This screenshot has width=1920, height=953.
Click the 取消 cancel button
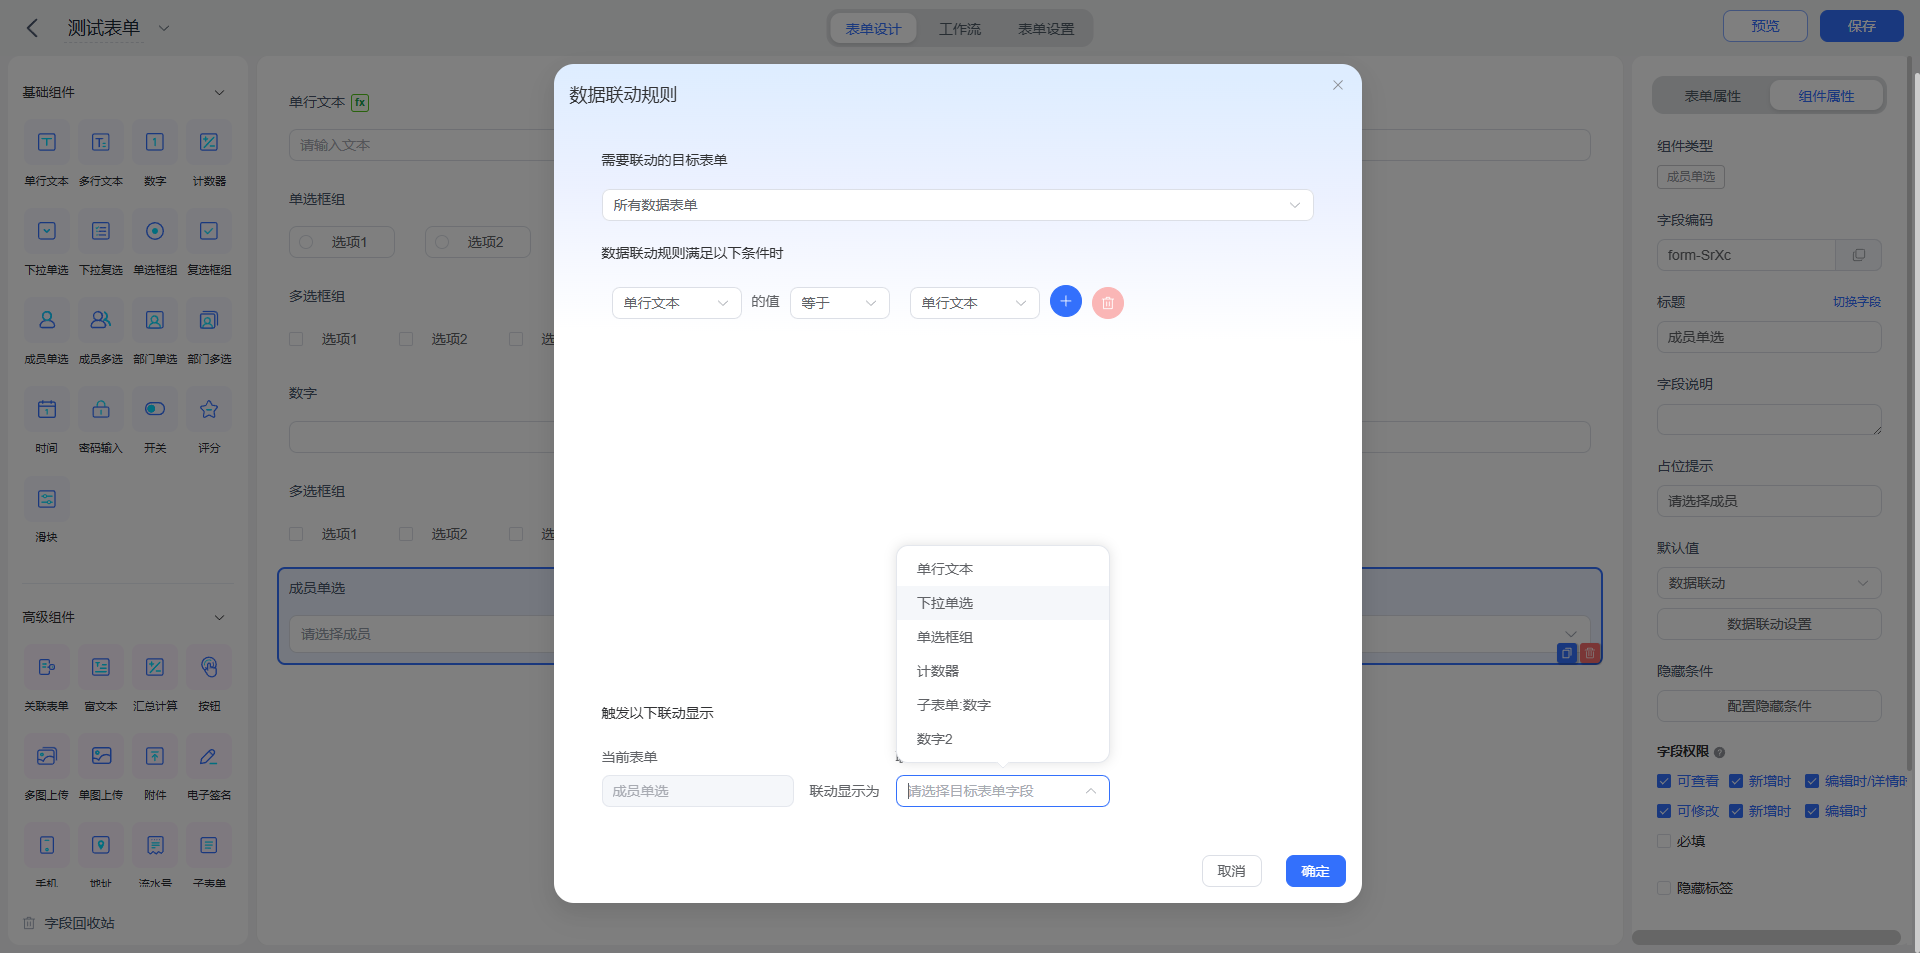1232,871
